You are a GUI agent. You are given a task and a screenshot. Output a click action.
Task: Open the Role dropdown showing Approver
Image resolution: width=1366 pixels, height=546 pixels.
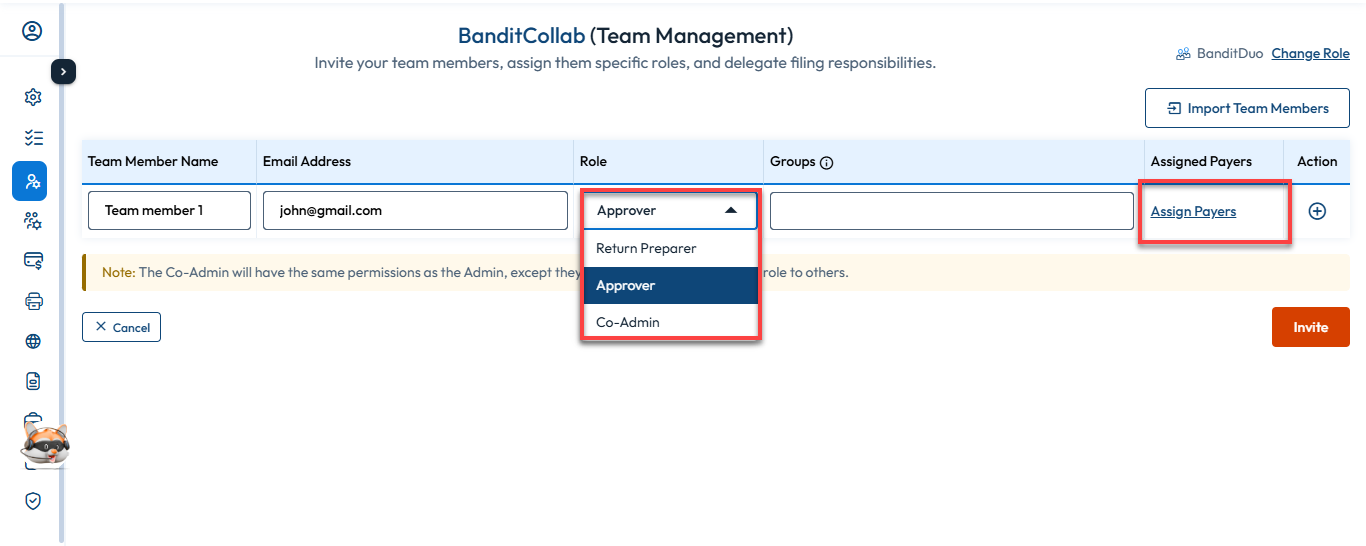[669, 211]
